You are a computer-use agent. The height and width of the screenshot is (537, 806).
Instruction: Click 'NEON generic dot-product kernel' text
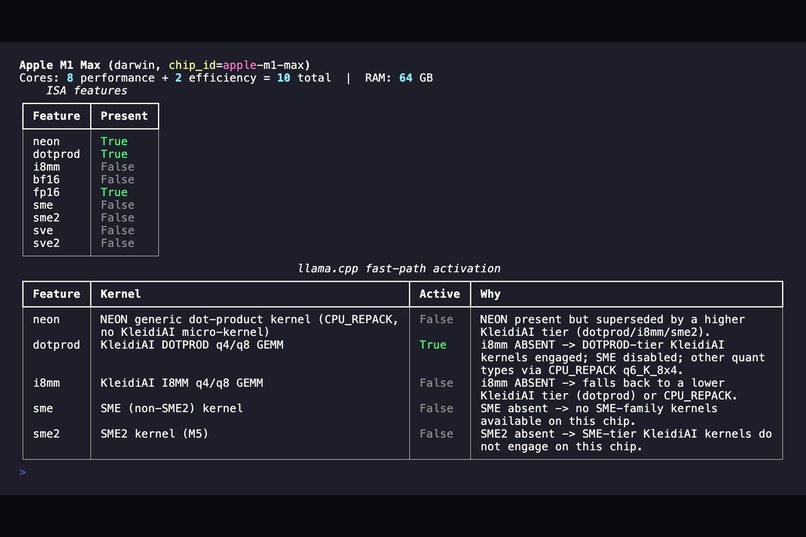click(206, 320)
